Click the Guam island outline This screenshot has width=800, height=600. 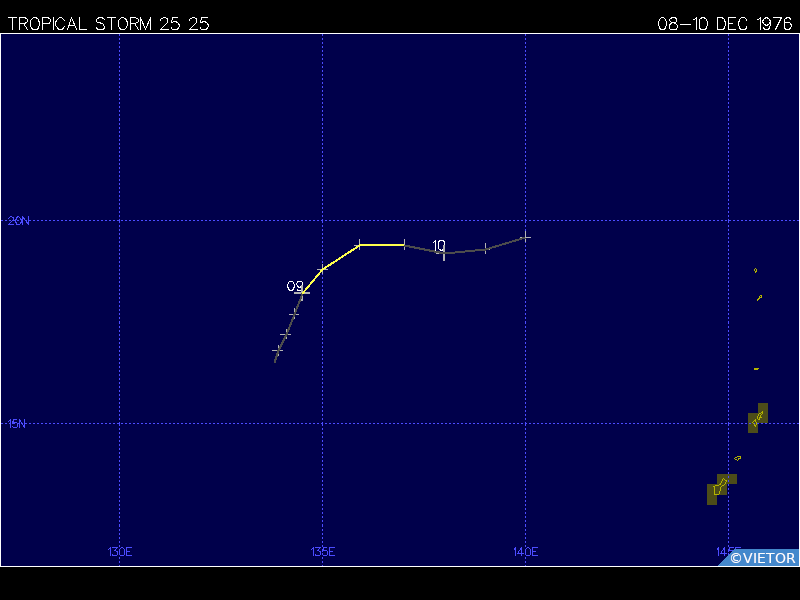[719, 487]
